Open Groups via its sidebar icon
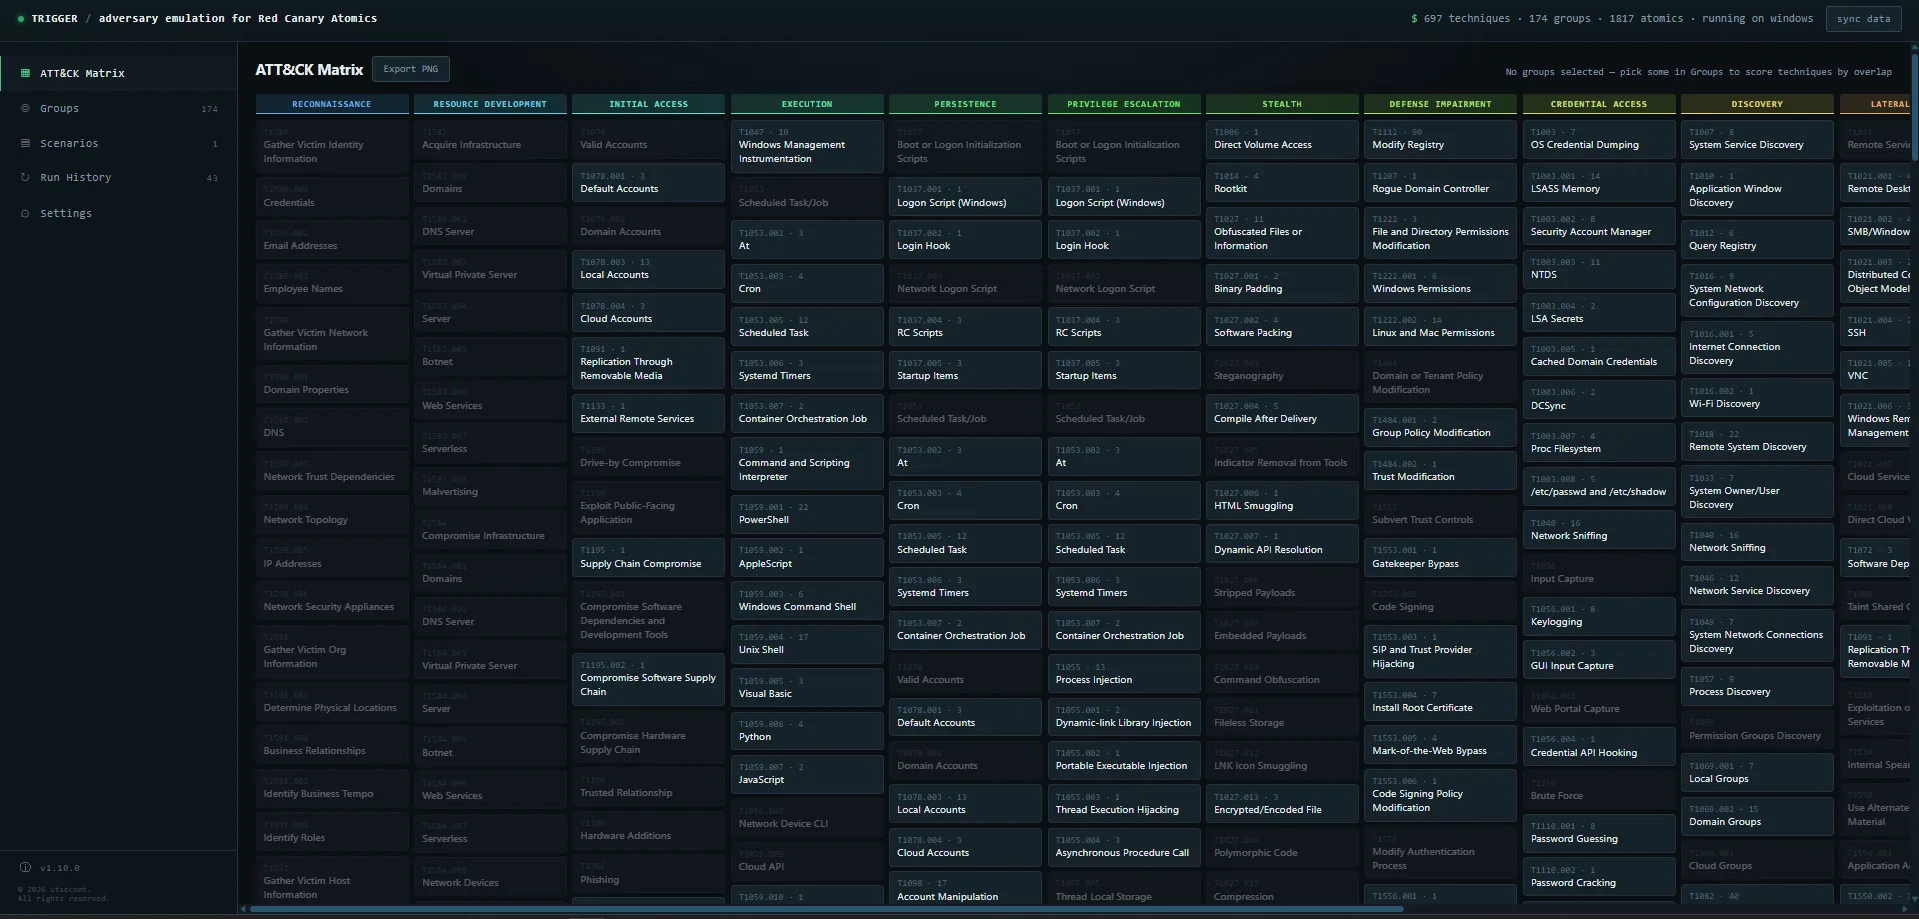Viewport: 1919px width, 919px height. click(25, 108)
